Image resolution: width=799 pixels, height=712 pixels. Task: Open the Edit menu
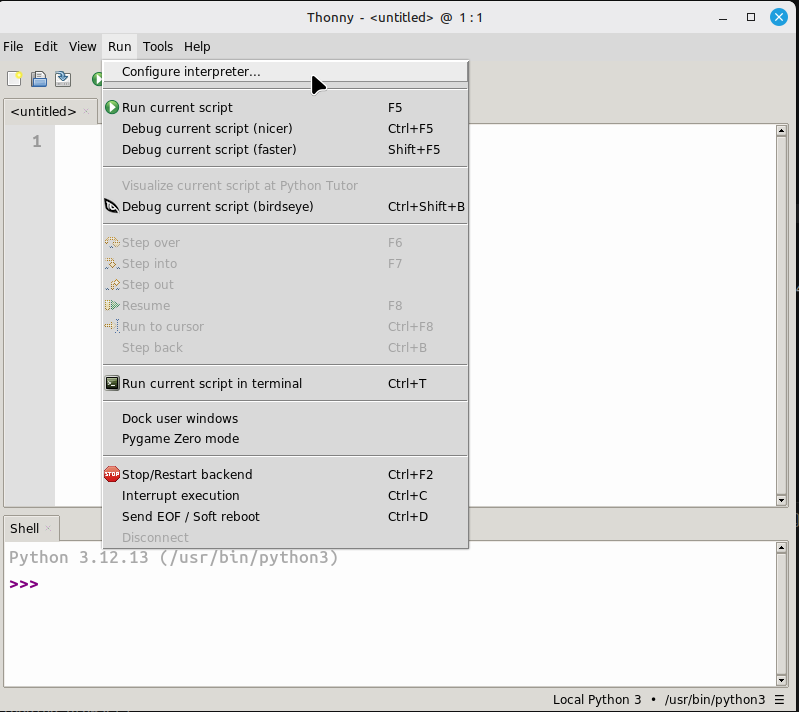coord(45,46)
